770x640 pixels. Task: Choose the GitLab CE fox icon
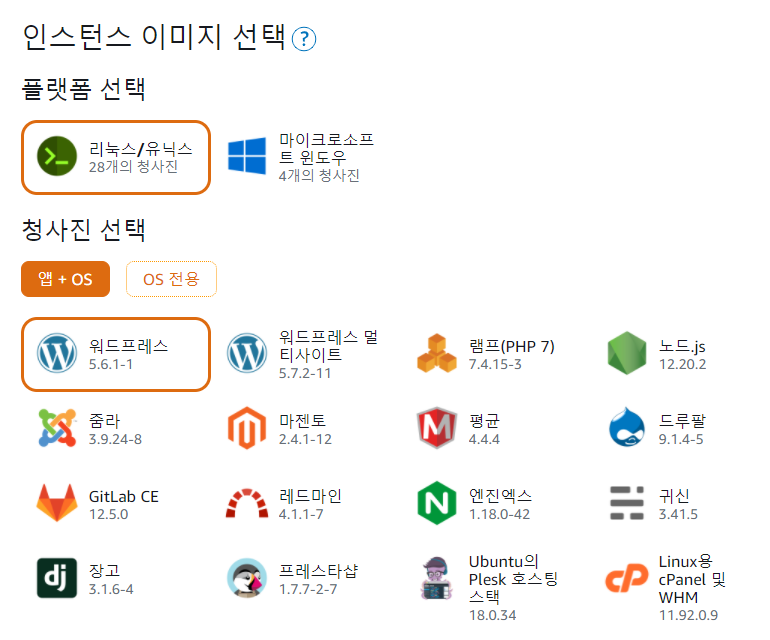point(57,503)
